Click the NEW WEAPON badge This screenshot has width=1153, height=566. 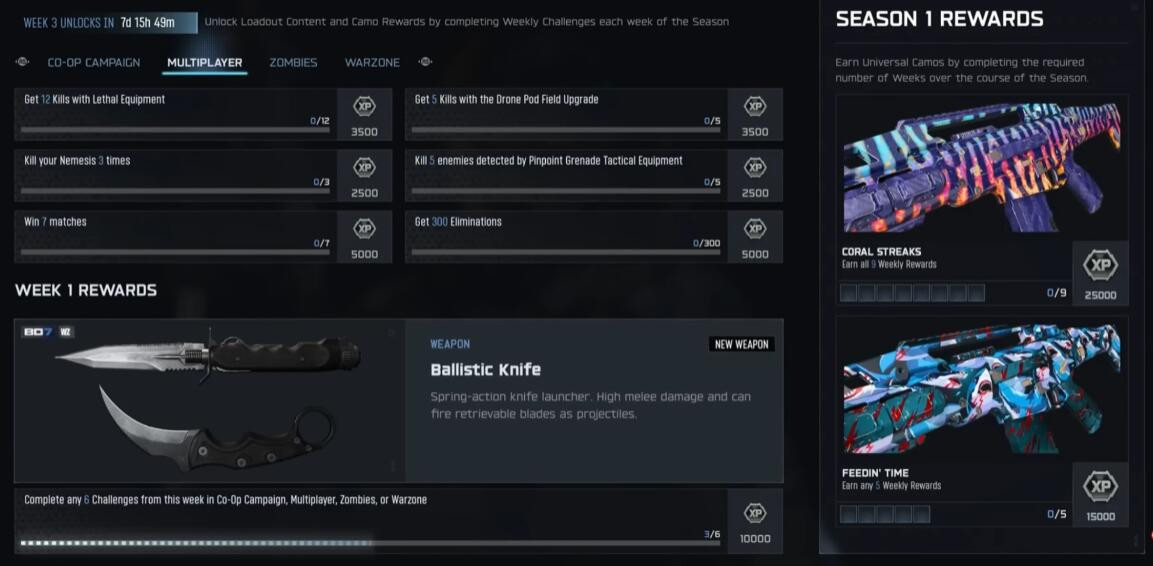[x=741, y=344]
